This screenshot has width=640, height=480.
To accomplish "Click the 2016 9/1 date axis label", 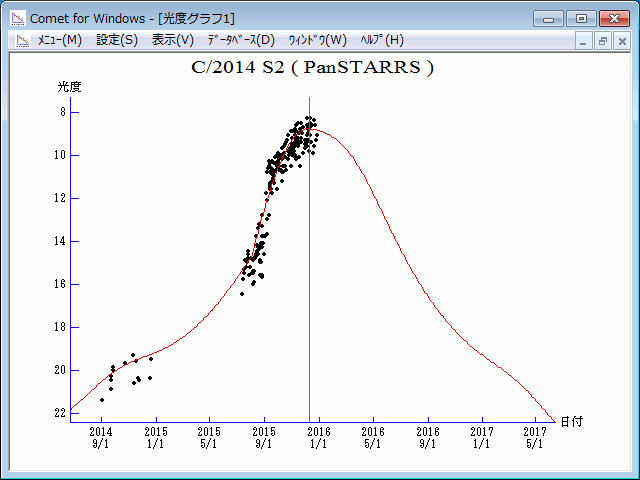I will pos(428,438).
